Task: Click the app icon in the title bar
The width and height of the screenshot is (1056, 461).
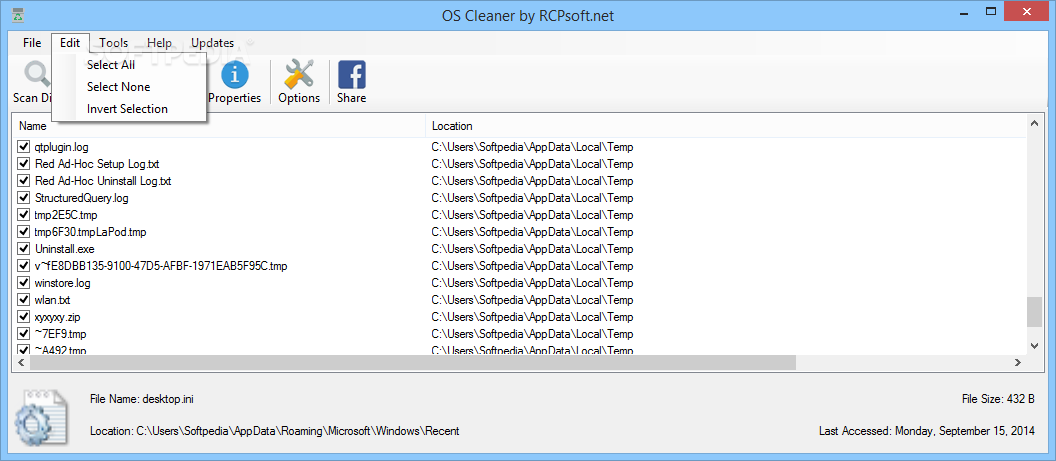Action: (19, 13)
